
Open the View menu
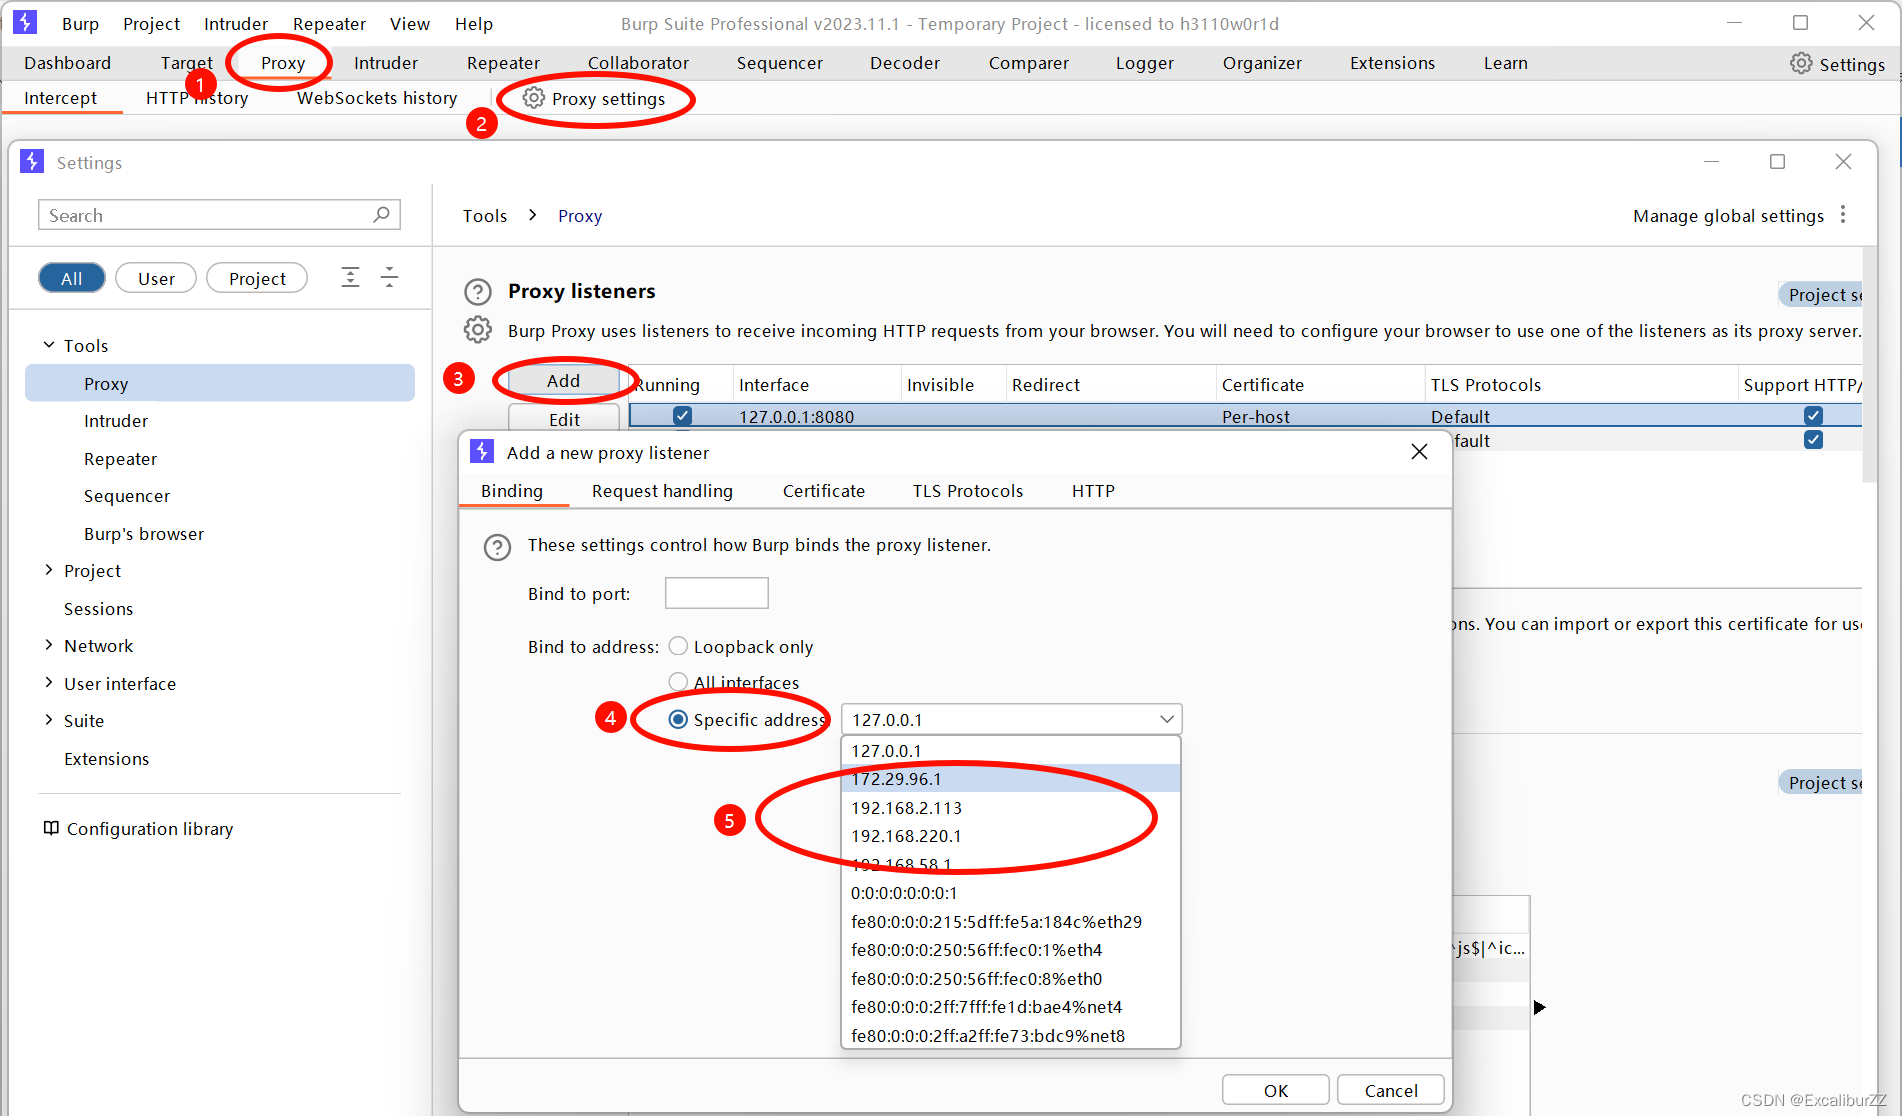point(410,24)
